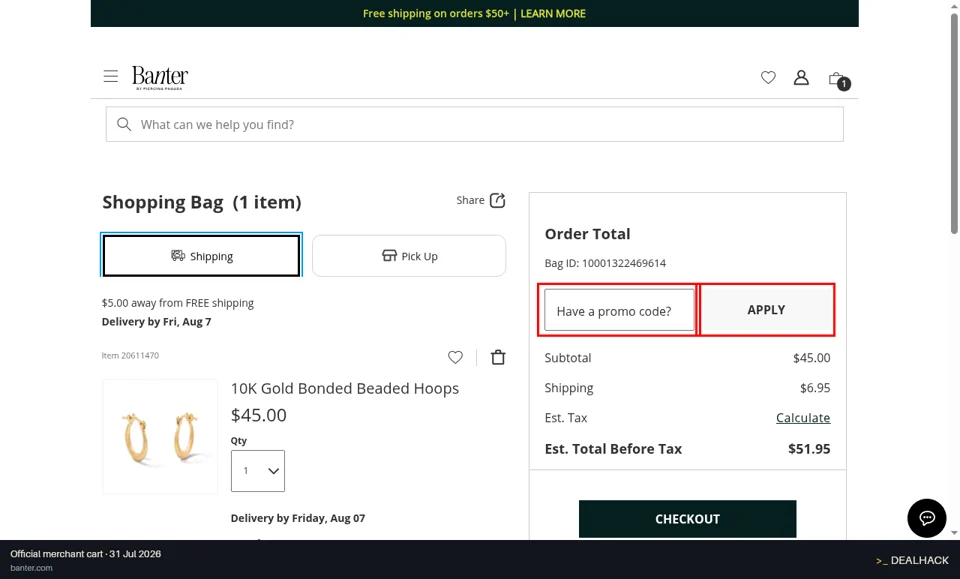Focus the promo code field
This screenshot has width=960, height=579.
(619, 310)
